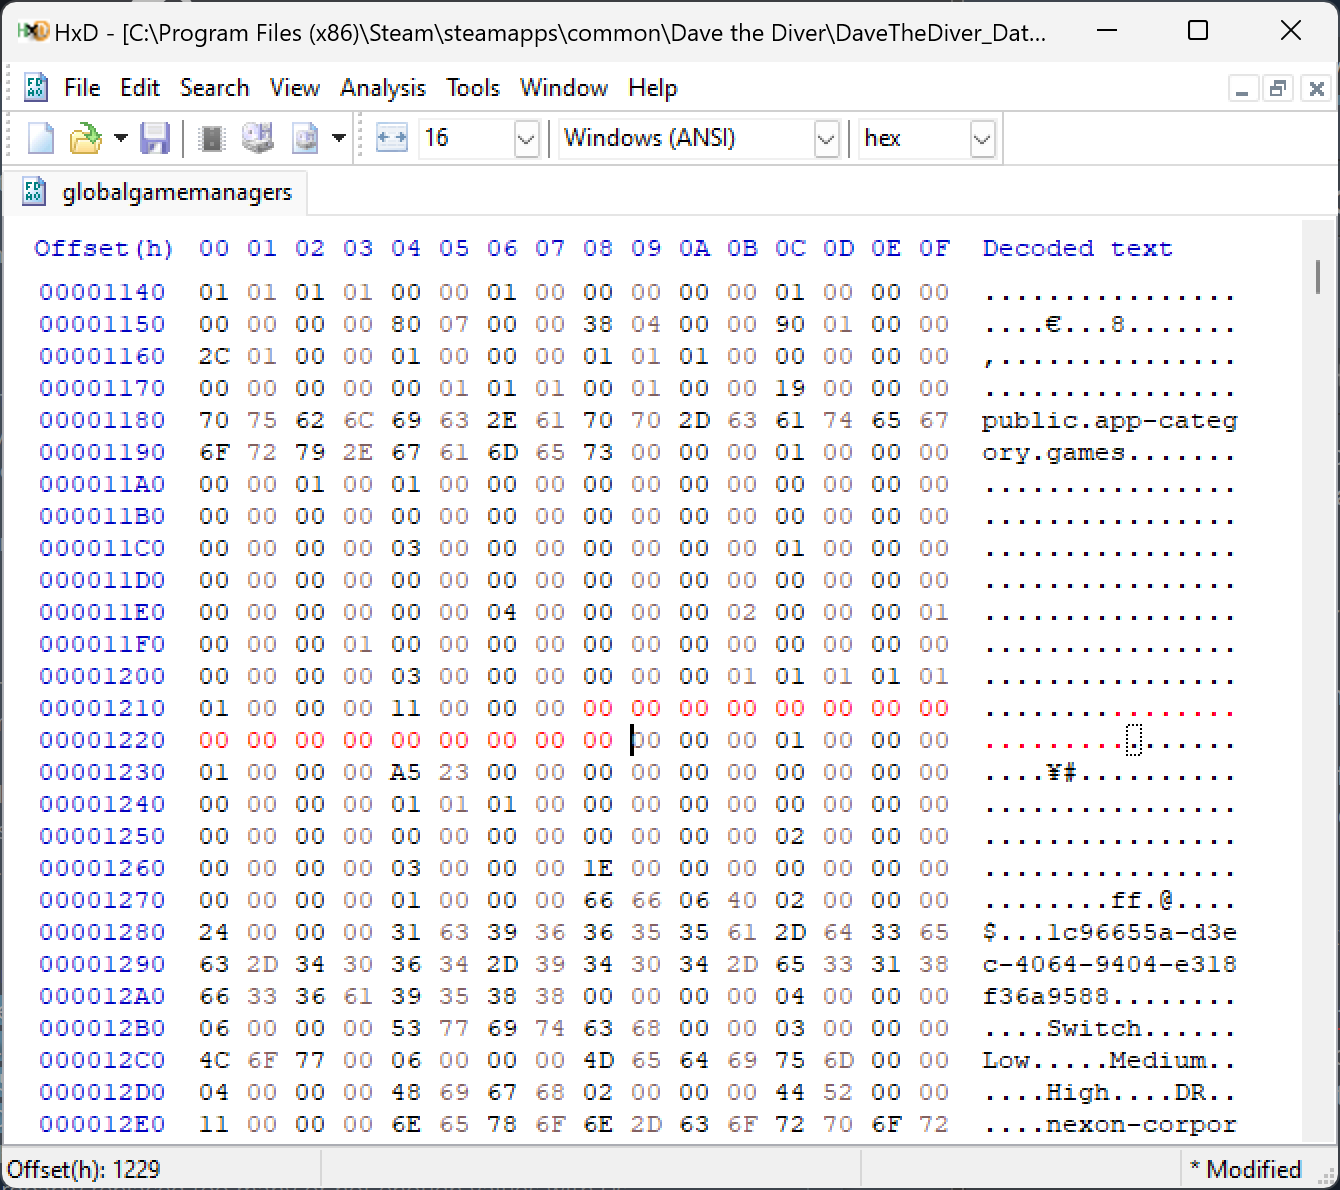Viewport: 1340px width, 1190px height.
Task: Expand the Open file dropdown arrow
Action: [x=120, y=138]
